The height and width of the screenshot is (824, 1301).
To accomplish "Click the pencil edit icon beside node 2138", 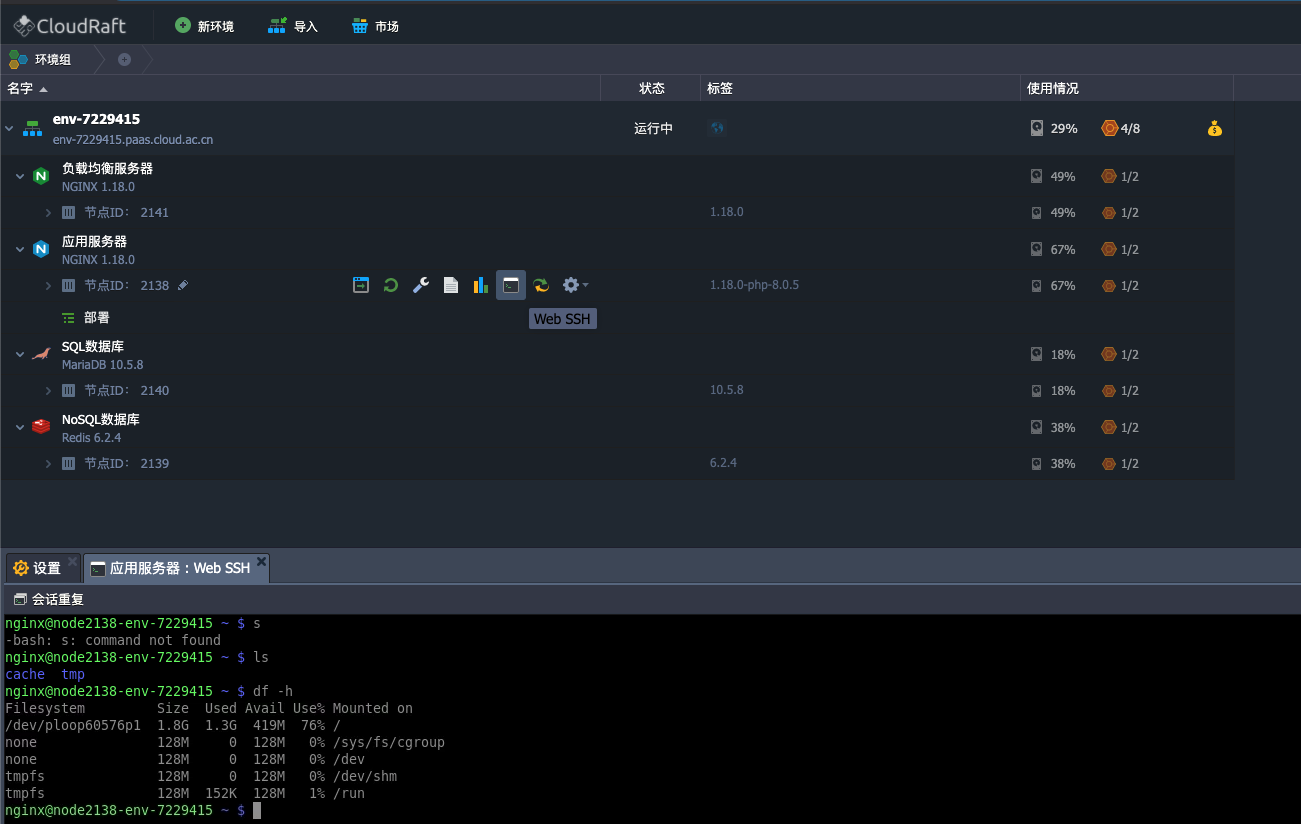I will pos(182,285).
